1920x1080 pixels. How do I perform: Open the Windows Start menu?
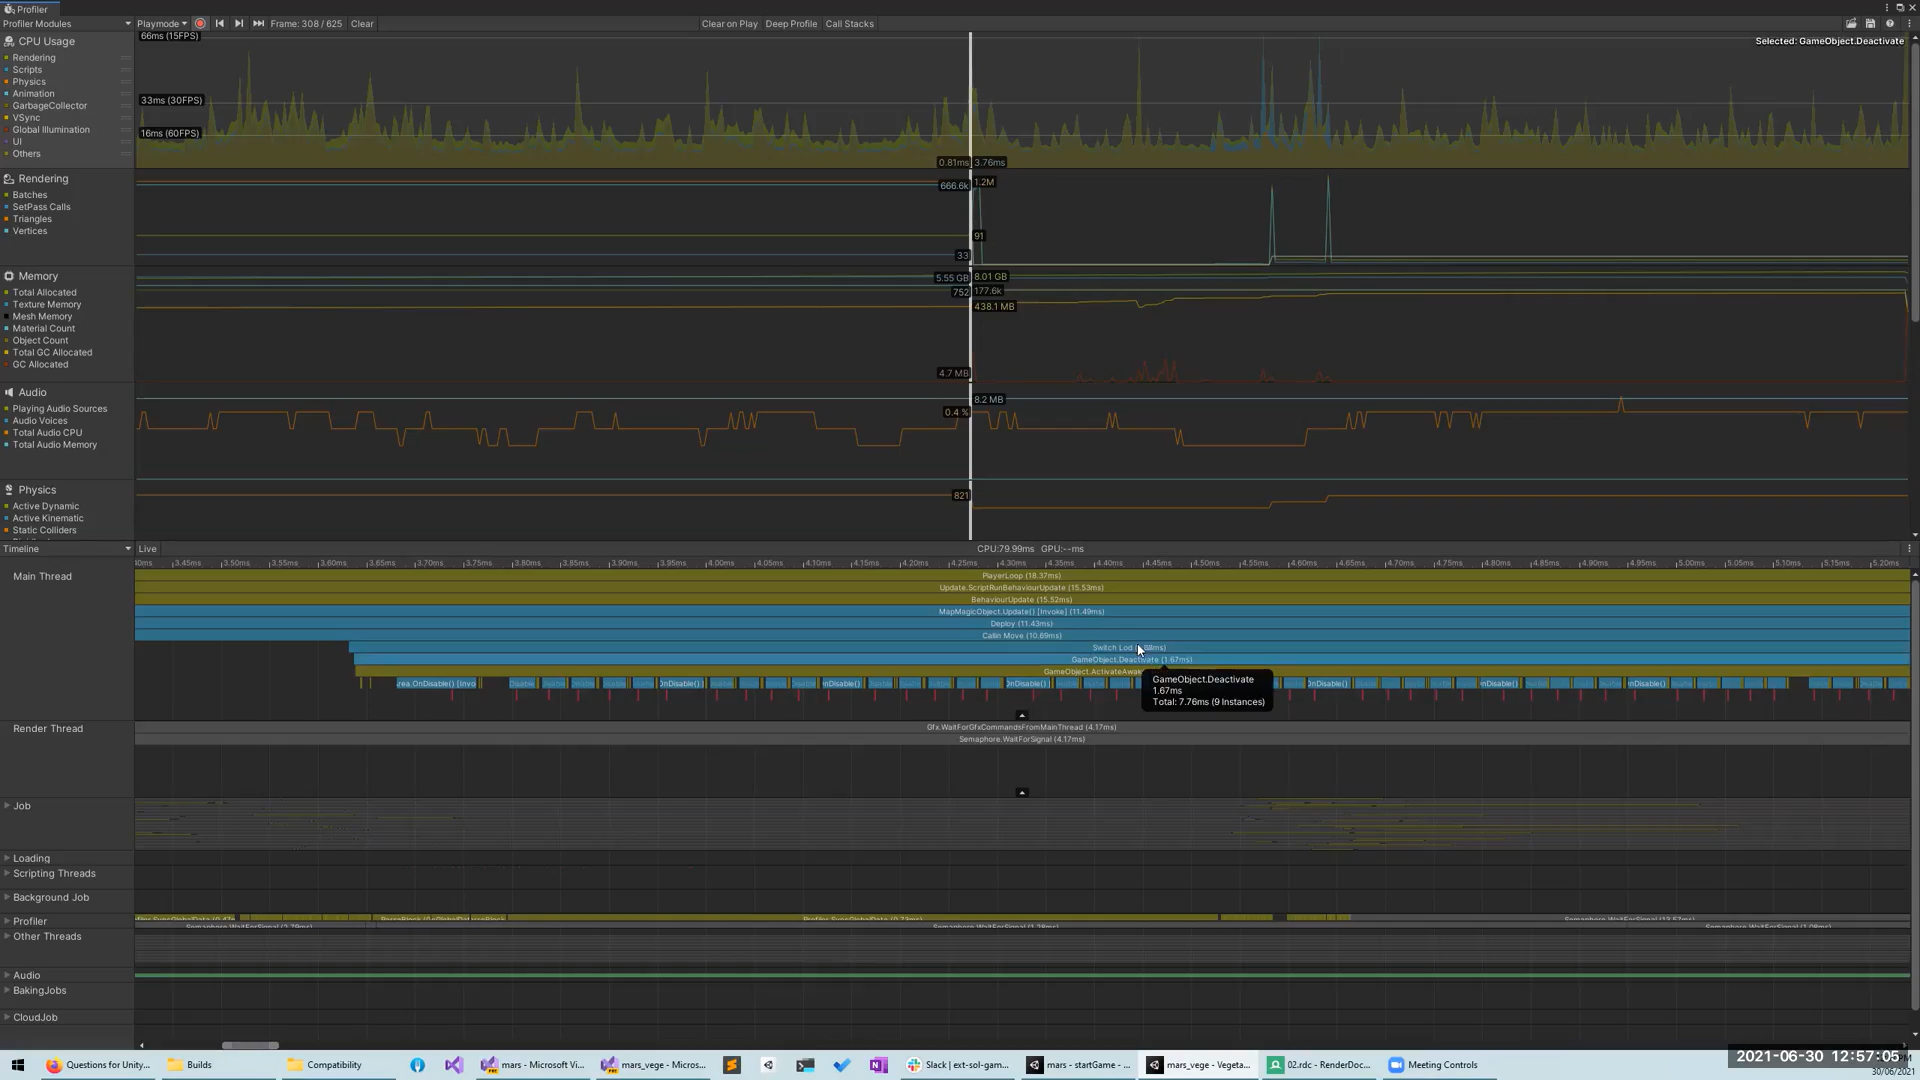pos(17,1065)
